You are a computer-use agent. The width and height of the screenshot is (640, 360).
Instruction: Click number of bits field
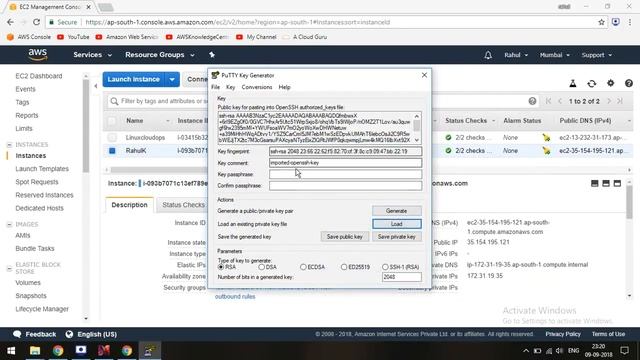click(402, 277)
